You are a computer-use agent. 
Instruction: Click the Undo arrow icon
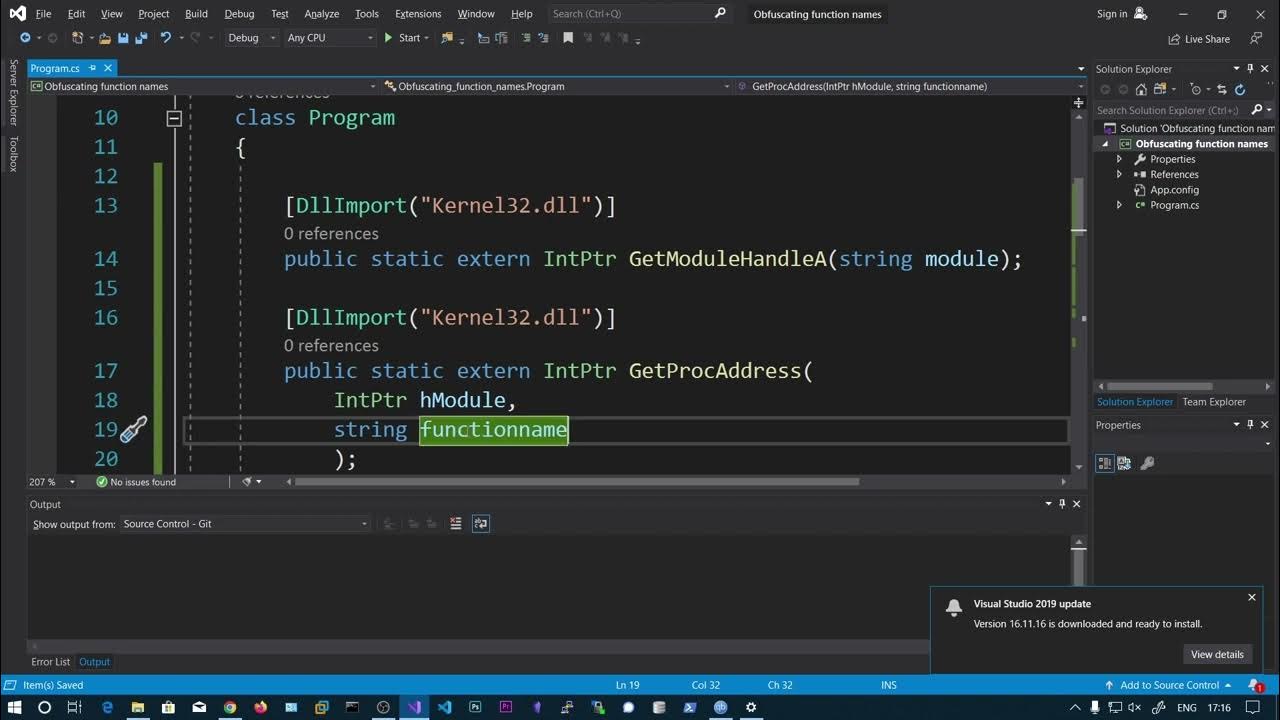166,38
